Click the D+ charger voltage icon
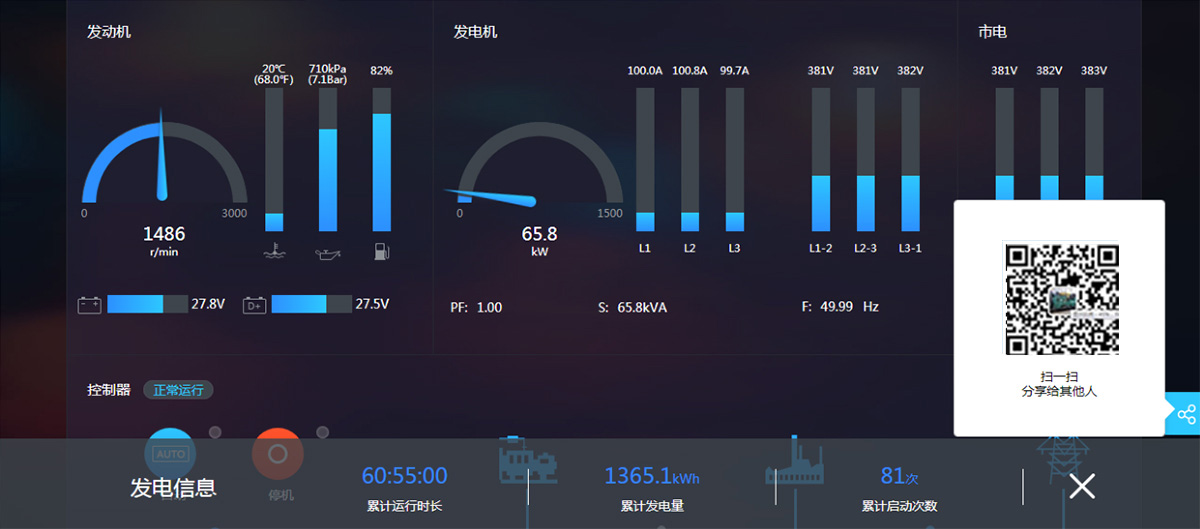The width and height of the screenshot is (1200, 529). (x=254, y=305)
